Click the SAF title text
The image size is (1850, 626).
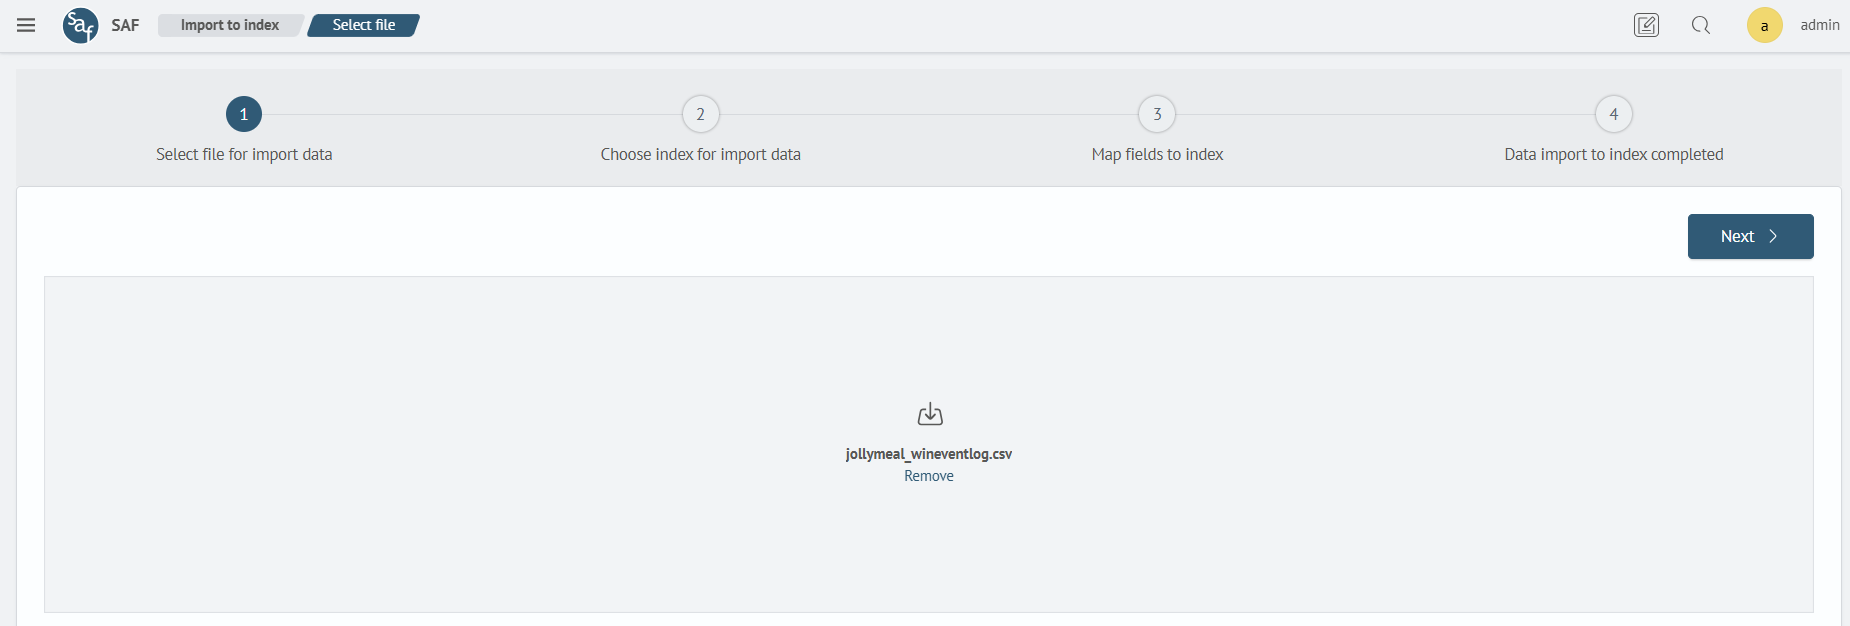pyautogui.click(x=125, y=25)
